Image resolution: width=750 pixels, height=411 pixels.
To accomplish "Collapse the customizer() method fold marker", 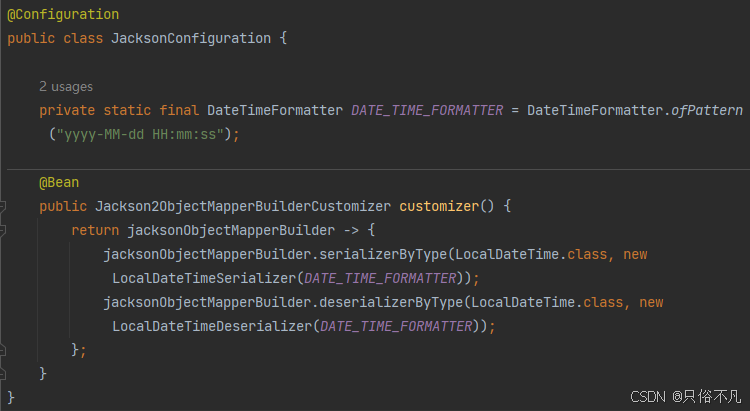I will pyautogui.click(x=3, y=207).
